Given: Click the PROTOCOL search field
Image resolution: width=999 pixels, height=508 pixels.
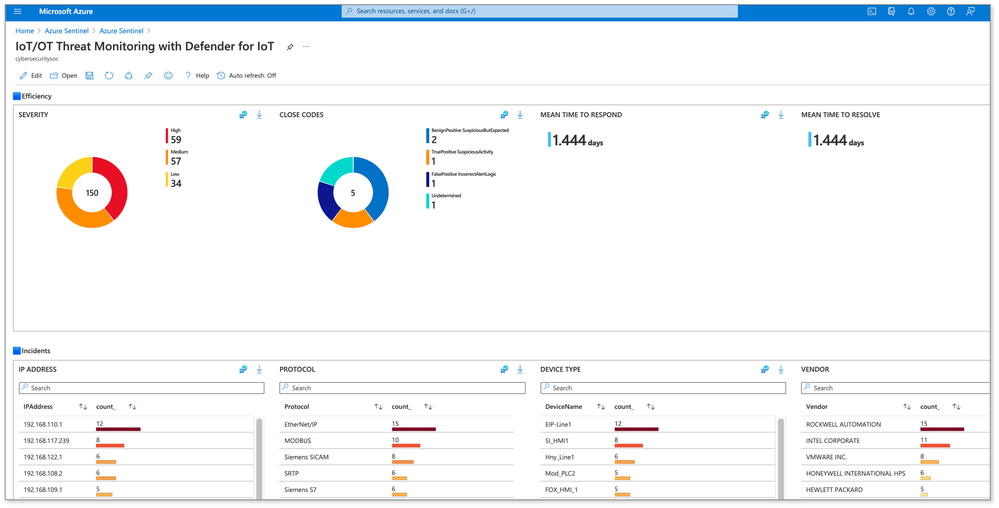Looking at the screenshot, I should point(403,388).
